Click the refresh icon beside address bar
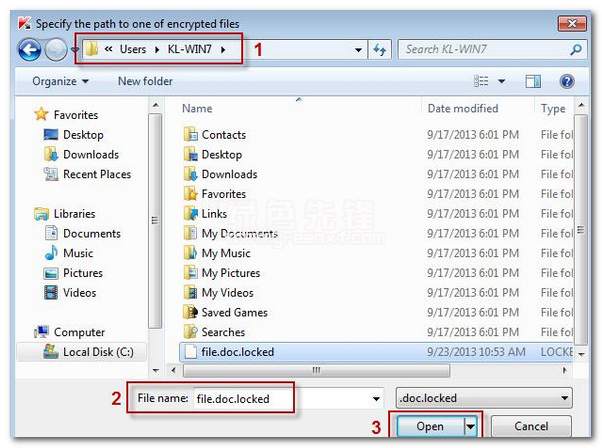 tap(380, 49)
